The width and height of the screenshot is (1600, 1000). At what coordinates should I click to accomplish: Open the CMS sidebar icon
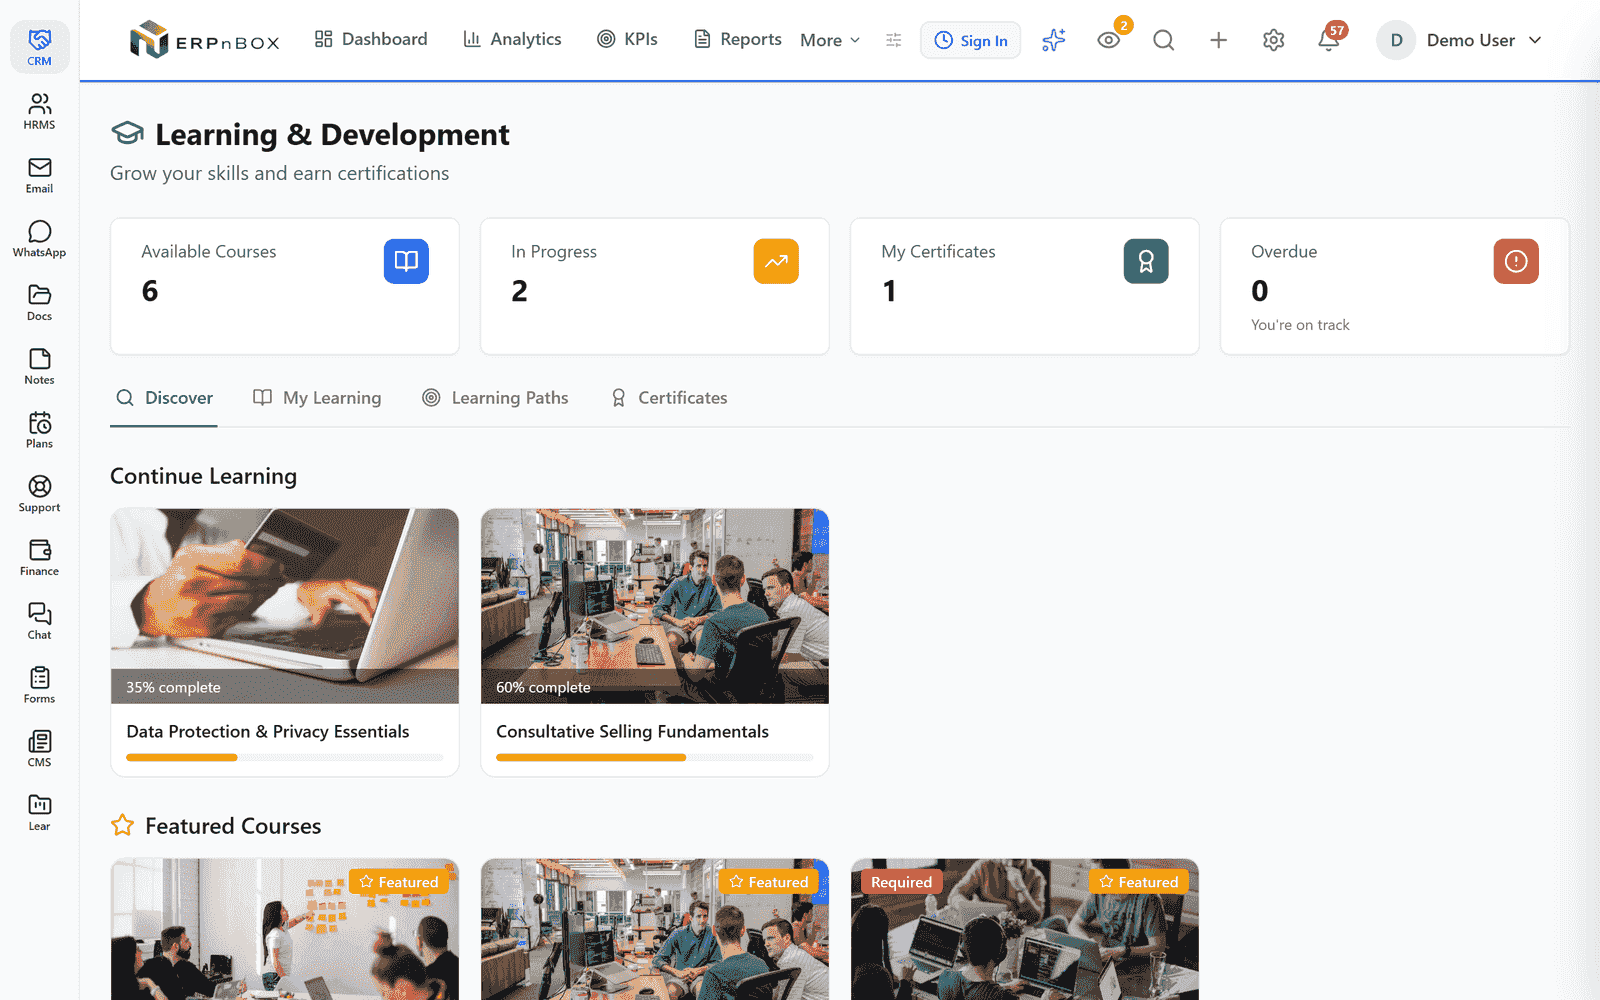[39, 749]
